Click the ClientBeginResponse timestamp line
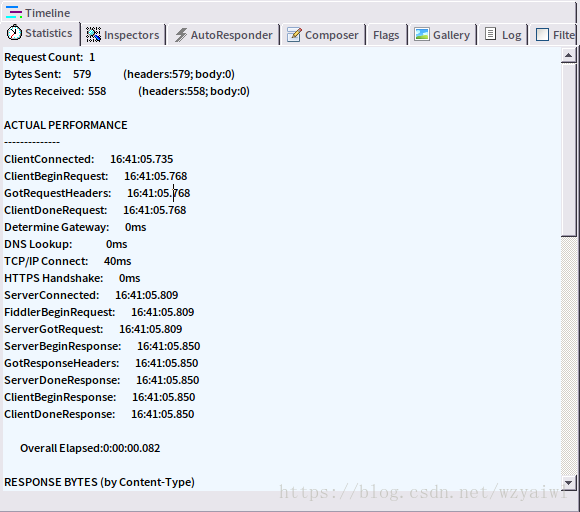Viewport: 580px width, 512px height. 100,398
